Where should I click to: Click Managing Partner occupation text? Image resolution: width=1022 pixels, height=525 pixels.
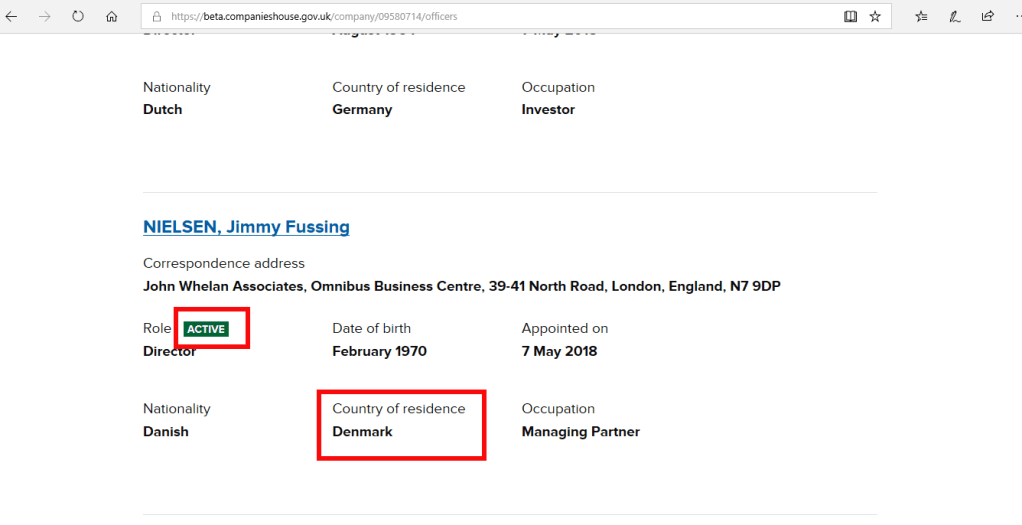pyautogui.click(x=580, y=432)
